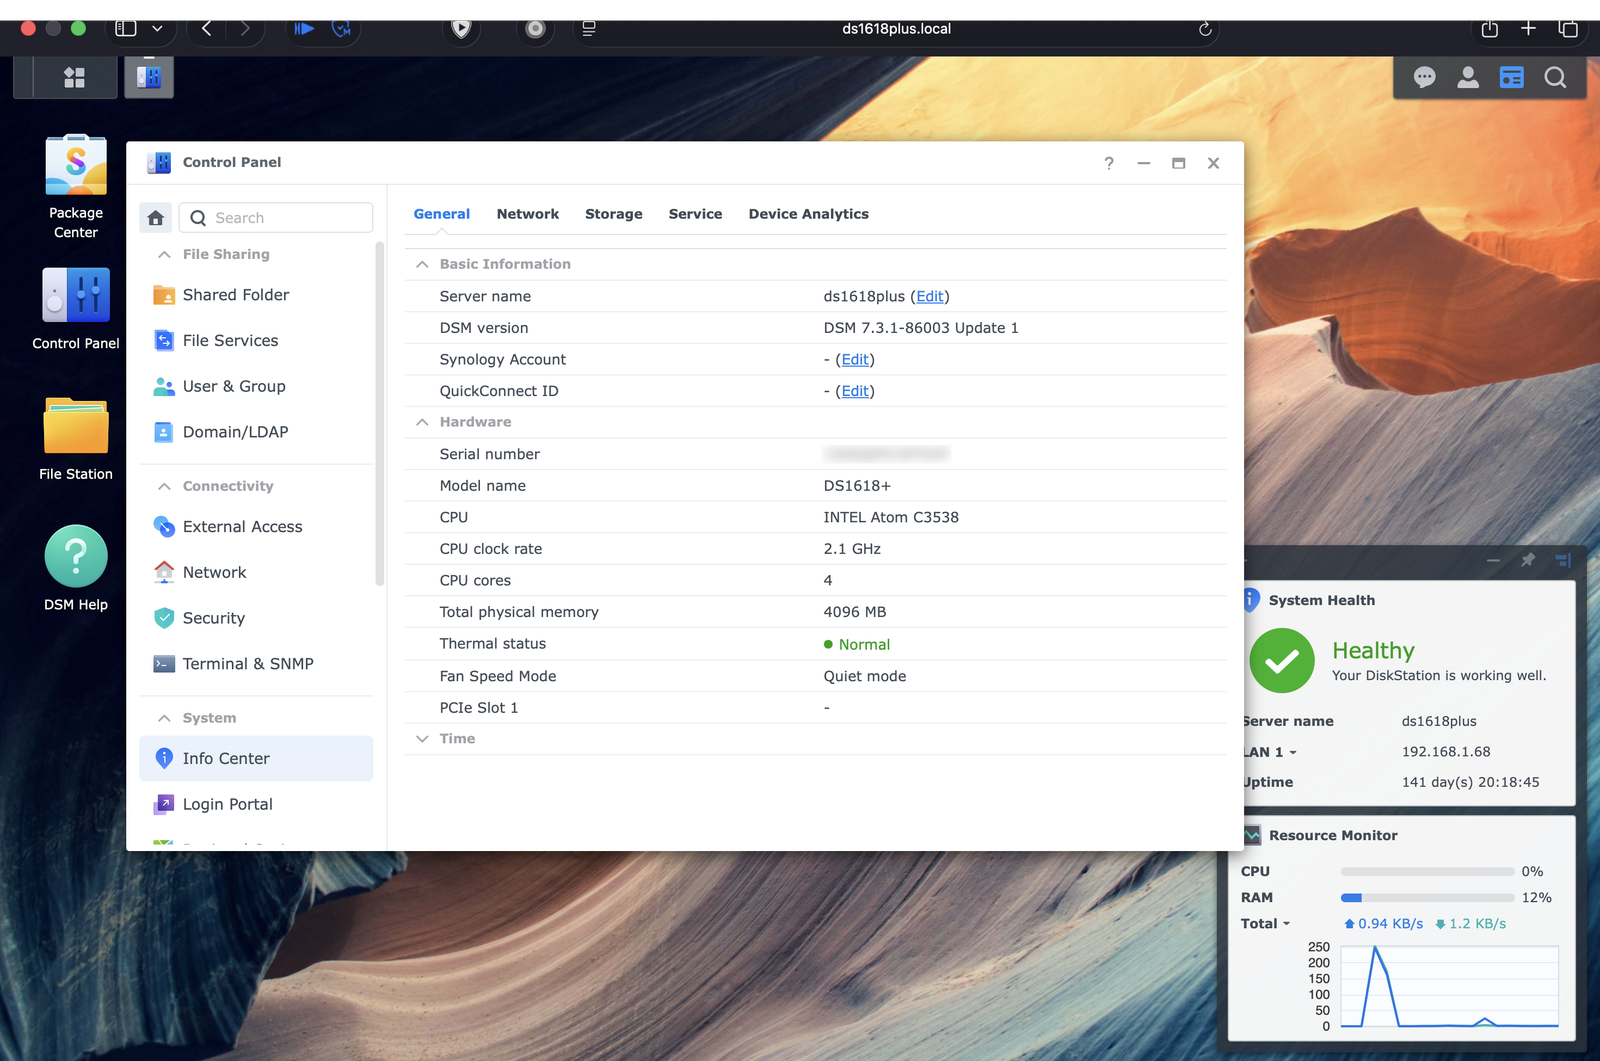The height and width of the screenshot is (1061, 1600).
Task: Open the Total network dropdown in widget
Action: click(1286, 924)
